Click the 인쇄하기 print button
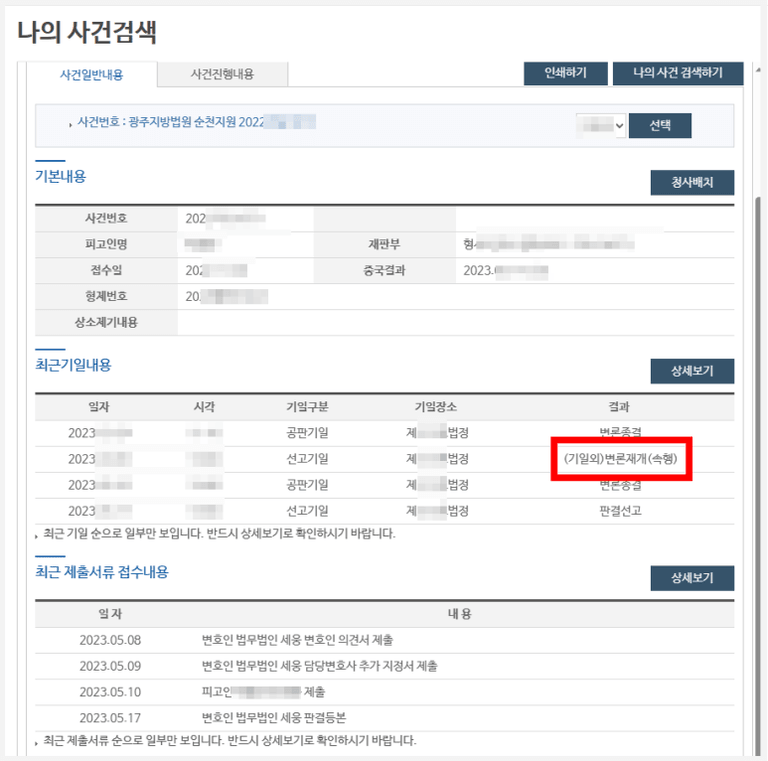This screenshot has width=768, height=761. click(x=565, y=73)
